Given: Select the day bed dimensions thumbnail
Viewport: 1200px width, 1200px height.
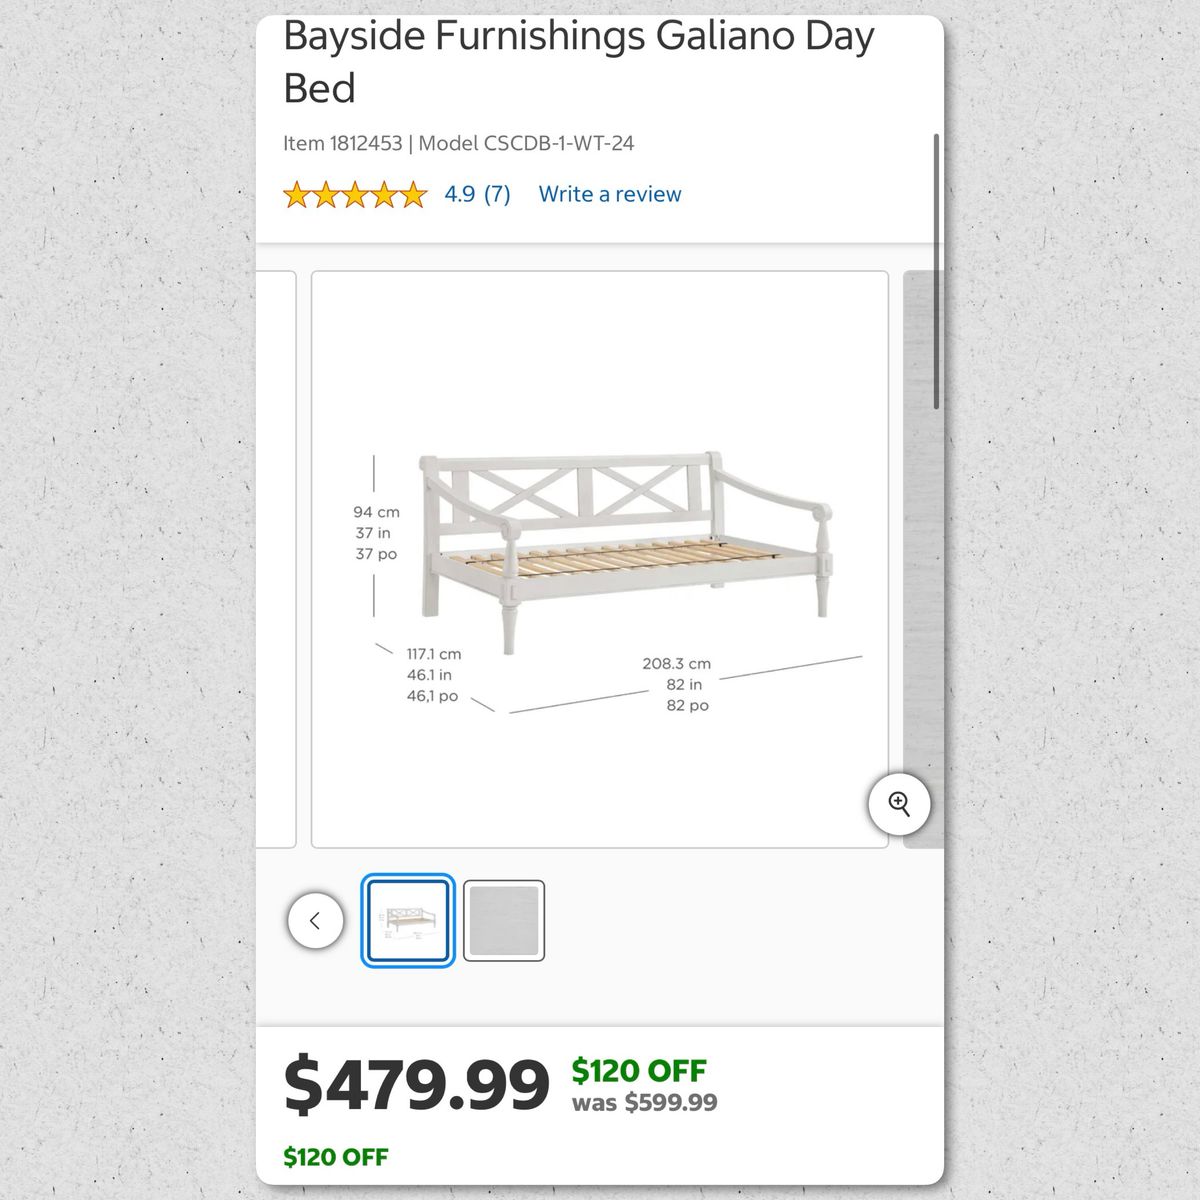Looking at the screenshot, I should pyautogui.click(x=408, y=921).
